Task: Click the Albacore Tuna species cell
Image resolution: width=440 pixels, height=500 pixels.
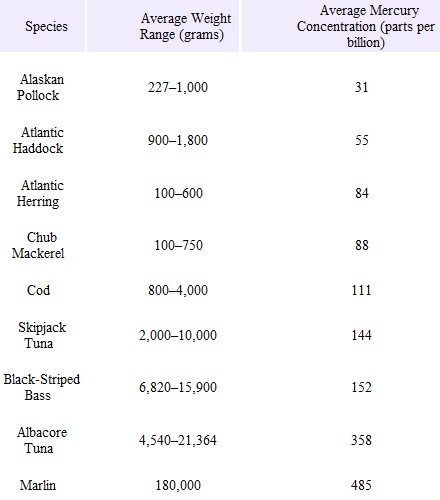Action: 42,440
